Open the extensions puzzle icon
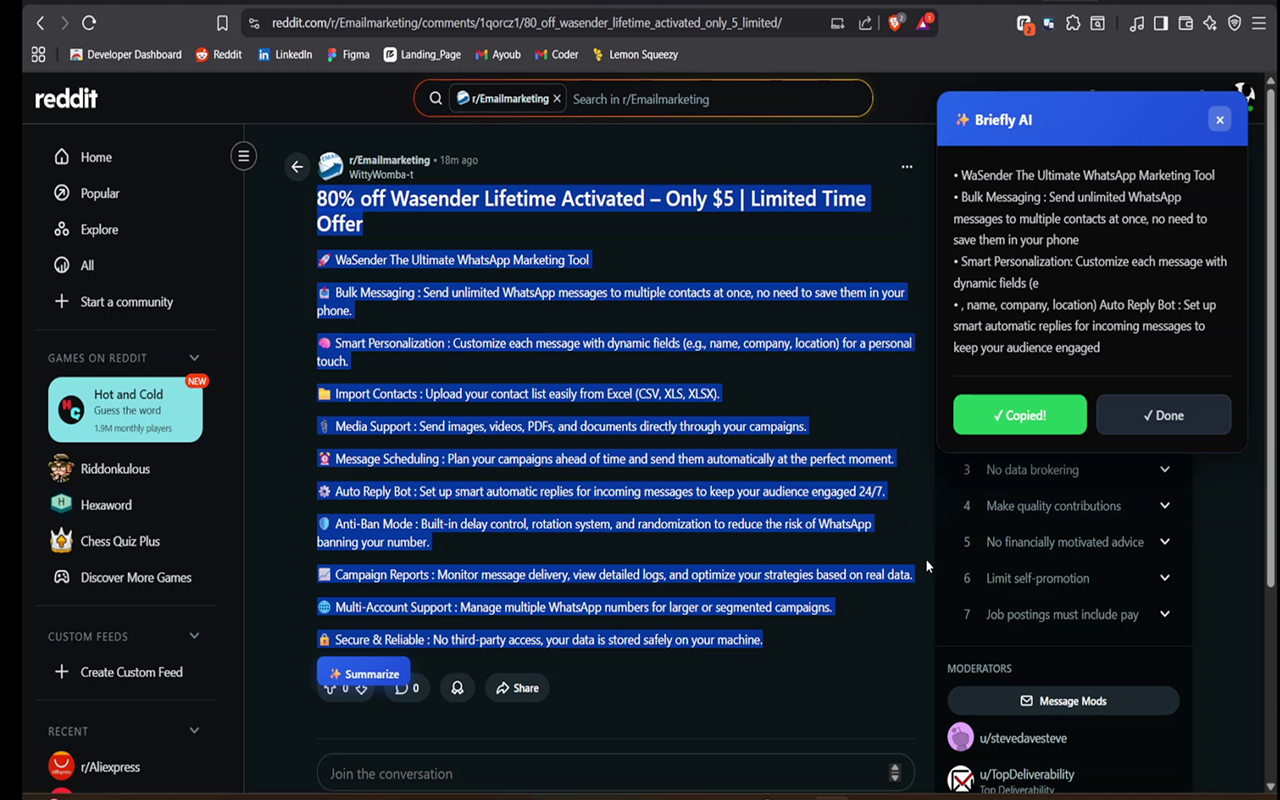This screenshot has height=800, width=1280. 1073,23
